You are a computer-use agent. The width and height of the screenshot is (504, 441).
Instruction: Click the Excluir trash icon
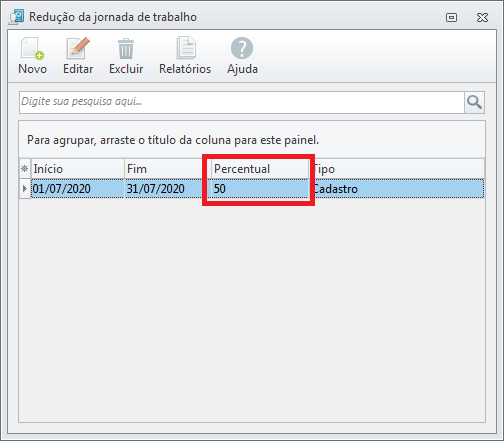point(126,49)
